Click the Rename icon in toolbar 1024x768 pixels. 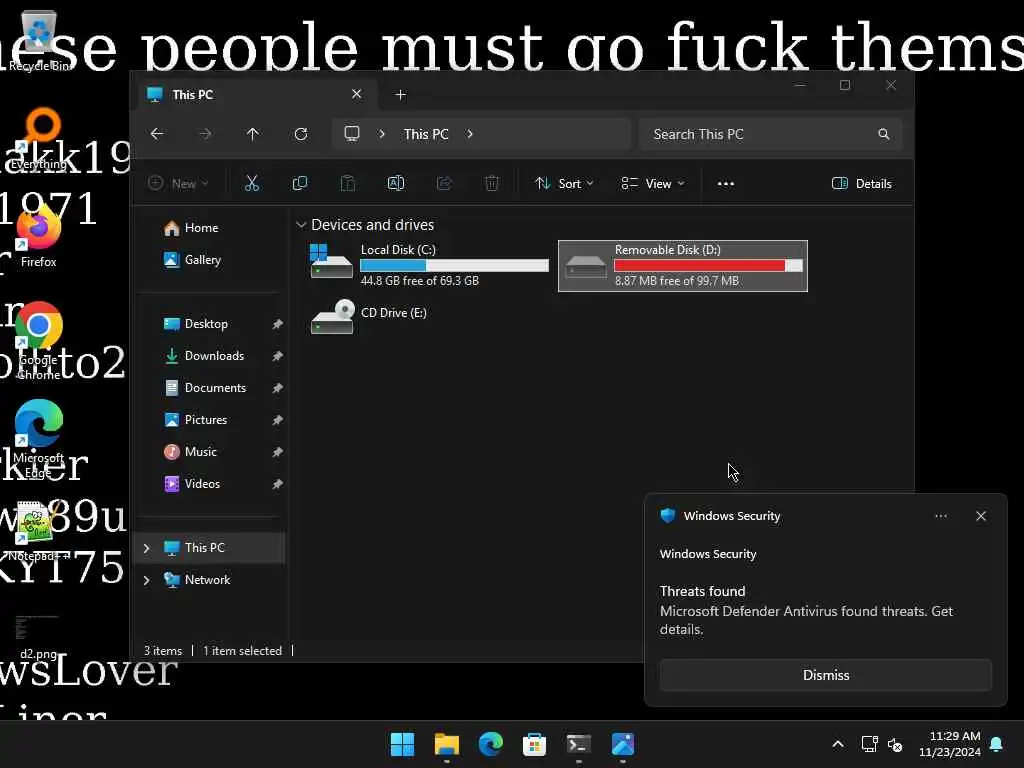pos(396,184)
